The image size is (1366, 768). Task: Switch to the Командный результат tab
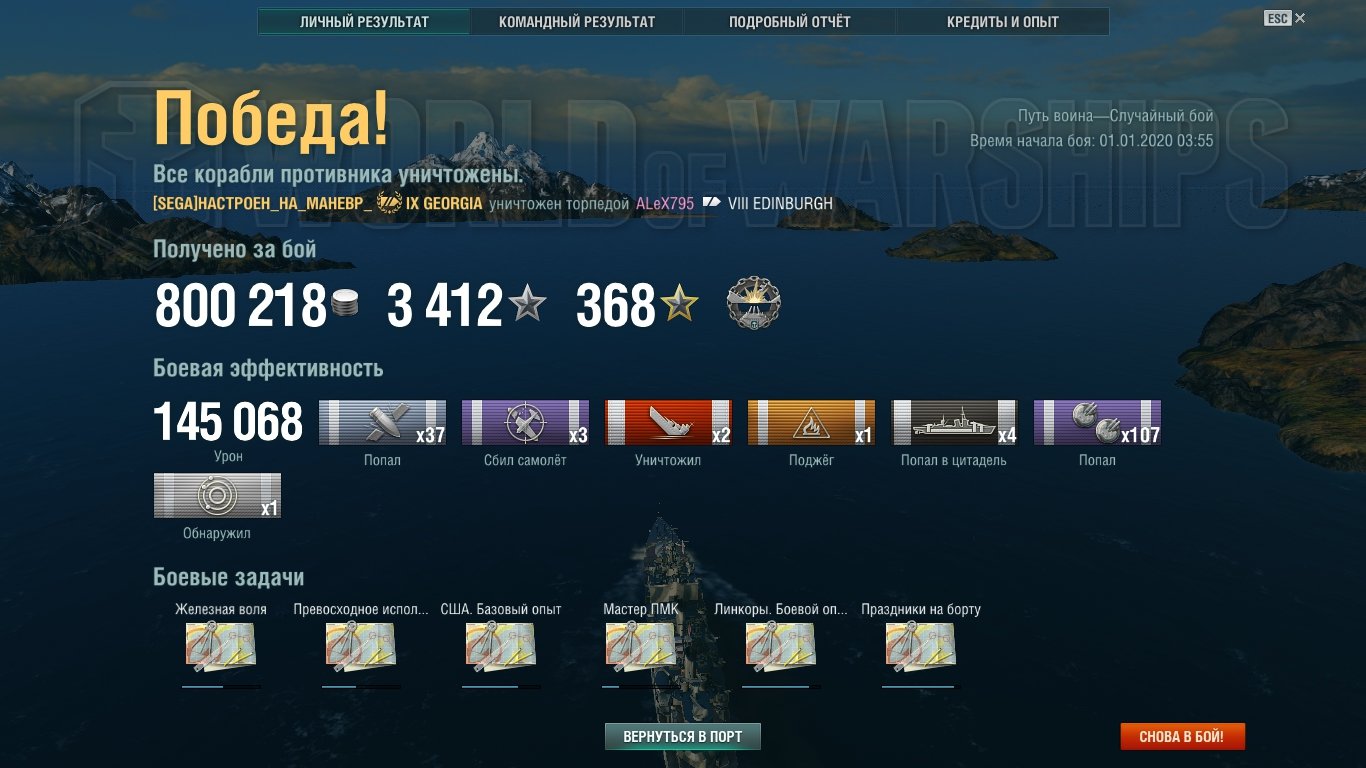577,21
